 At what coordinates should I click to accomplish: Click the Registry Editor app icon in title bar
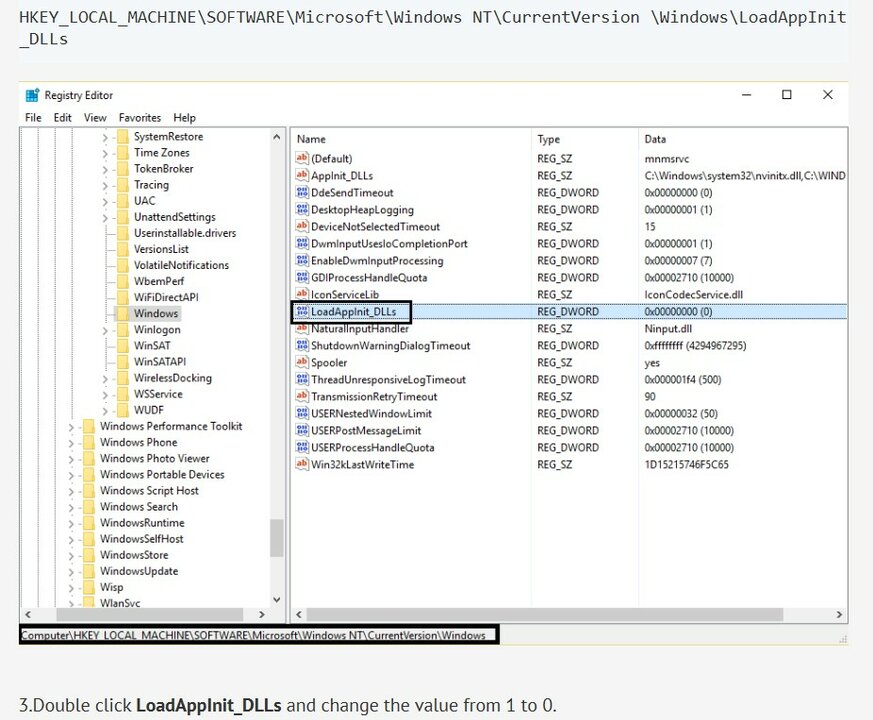coord(32,95)
